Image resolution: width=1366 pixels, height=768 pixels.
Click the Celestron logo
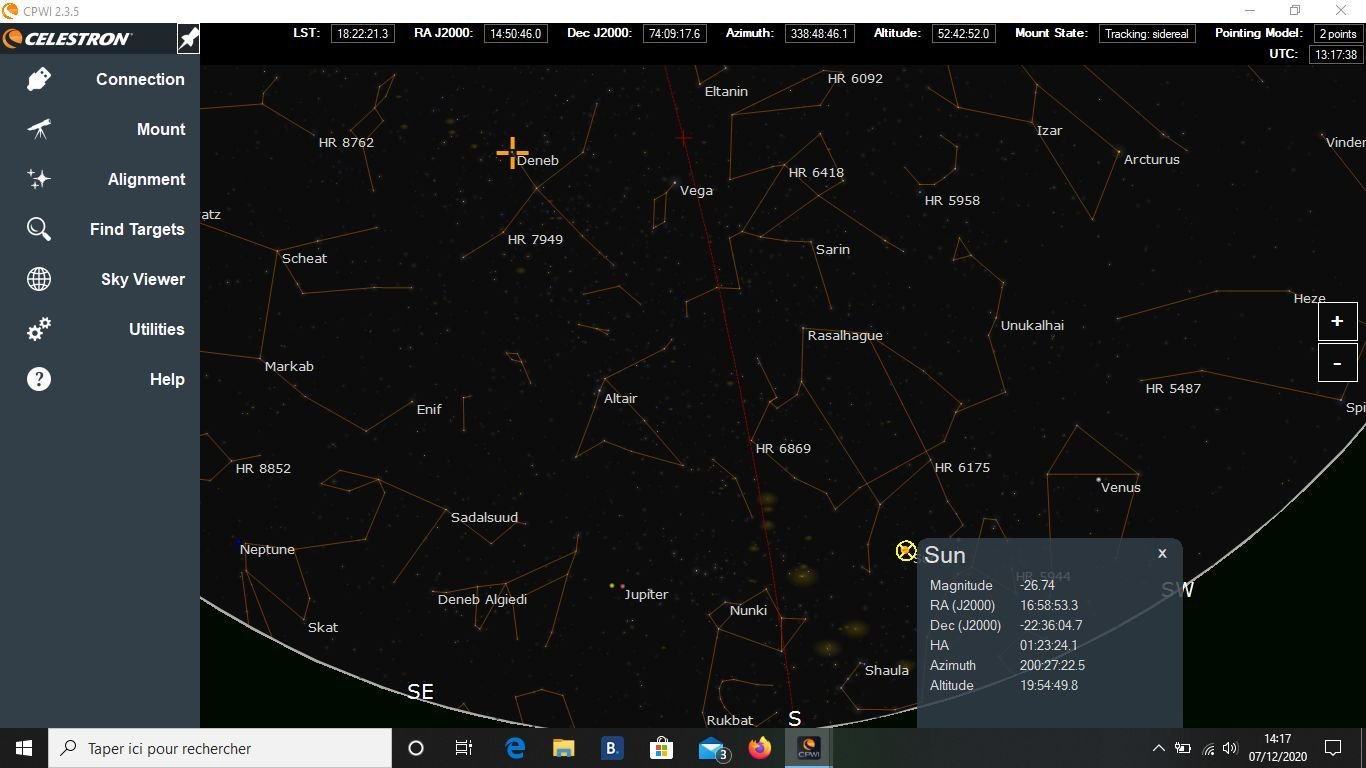tap(67, 39)
